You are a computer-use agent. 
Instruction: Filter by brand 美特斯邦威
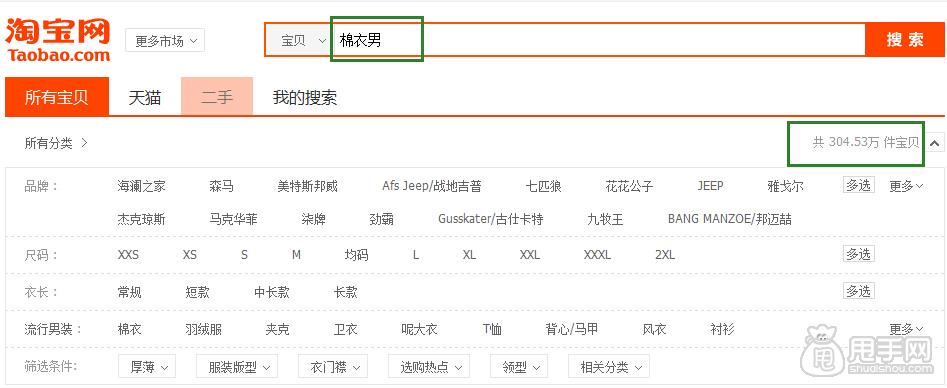click(307, 186)
